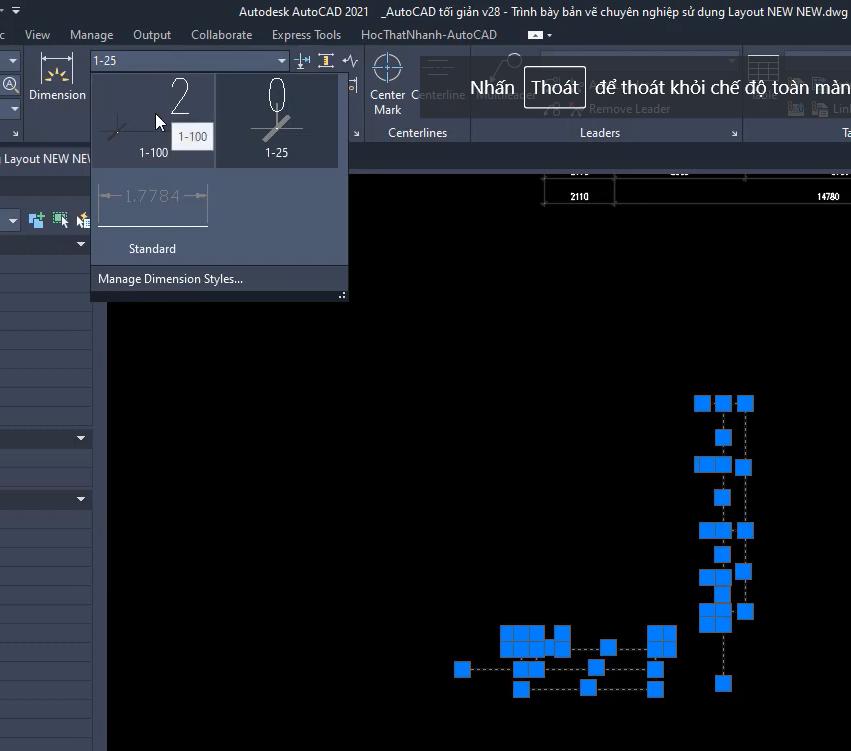Image resolution: width=851 pixels, height=751 pixels.
Task: Click the Remove Leader icon
Action: pyautogui.click(x=576, y=110)
